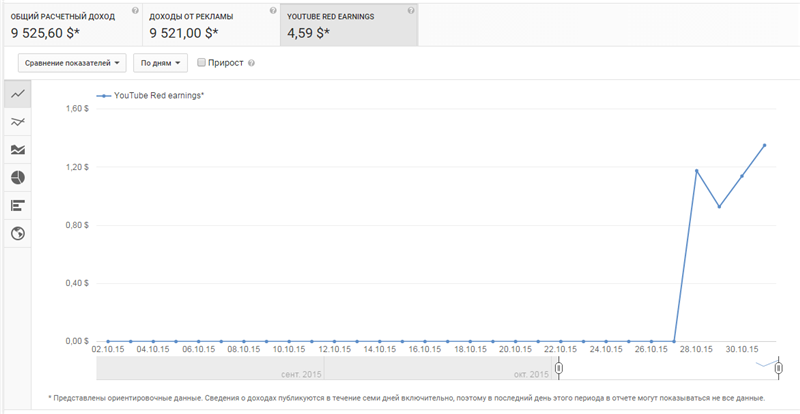Click the 0,00 $ axis label
800x414 pixels.
click(78, 341)
